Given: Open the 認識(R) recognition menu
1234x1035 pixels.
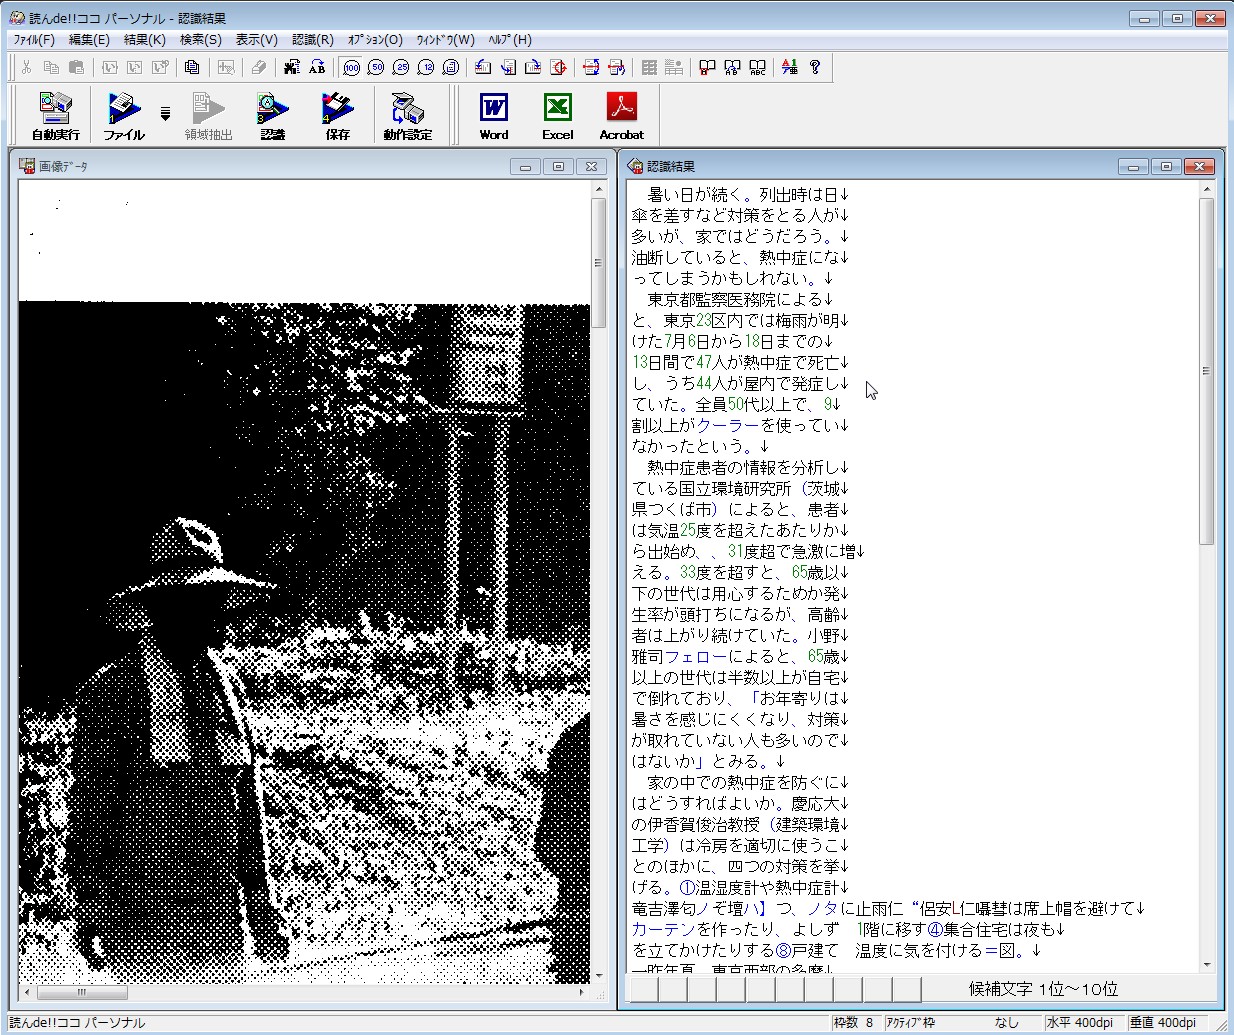Looking at the screenshot, I should tap(313, 40).
